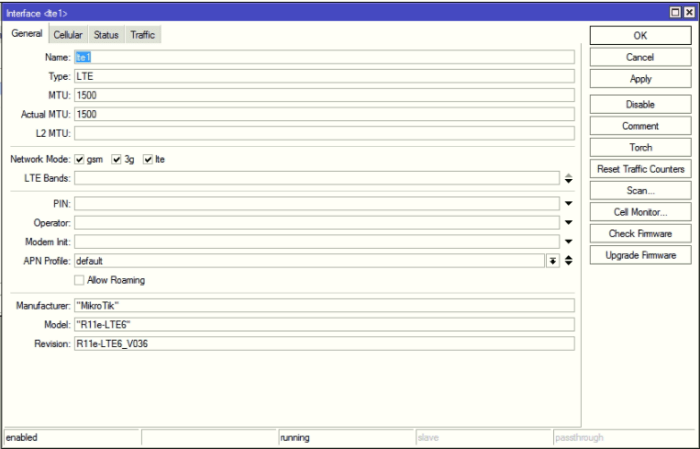Image resolution: width=700 pixels, height=449 pixels.
Task: Click the Actual MTU value field
Action: [x=324, y=114]
